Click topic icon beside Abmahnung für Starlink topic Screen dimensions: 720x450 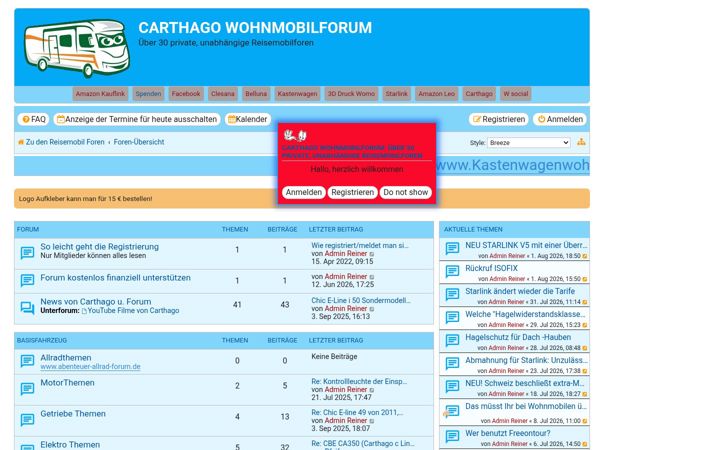click(x=452, y=364)
